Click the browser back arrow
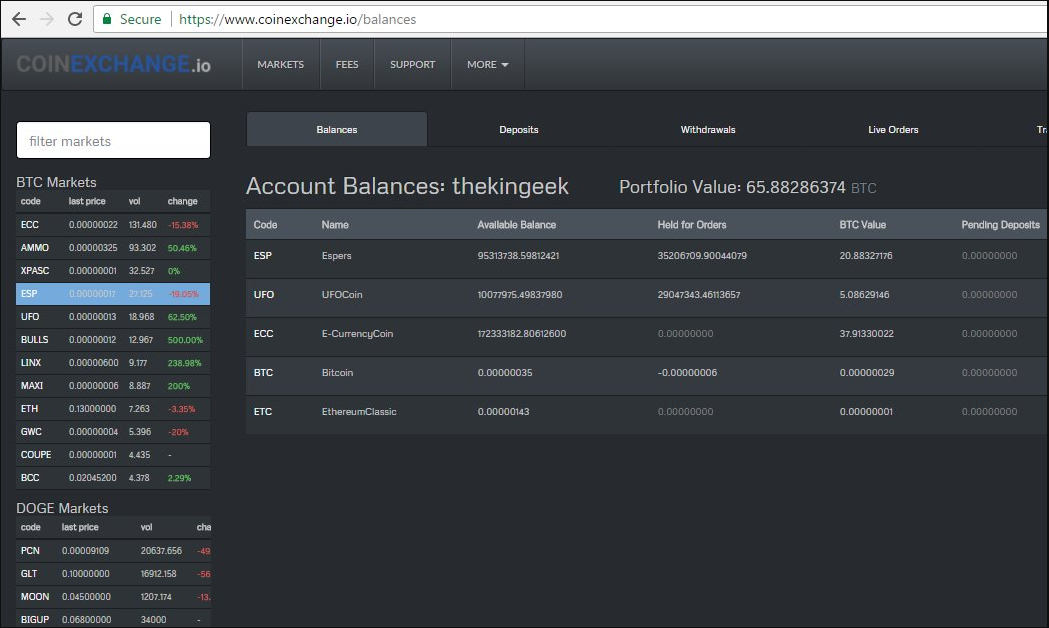 [19, 19]
